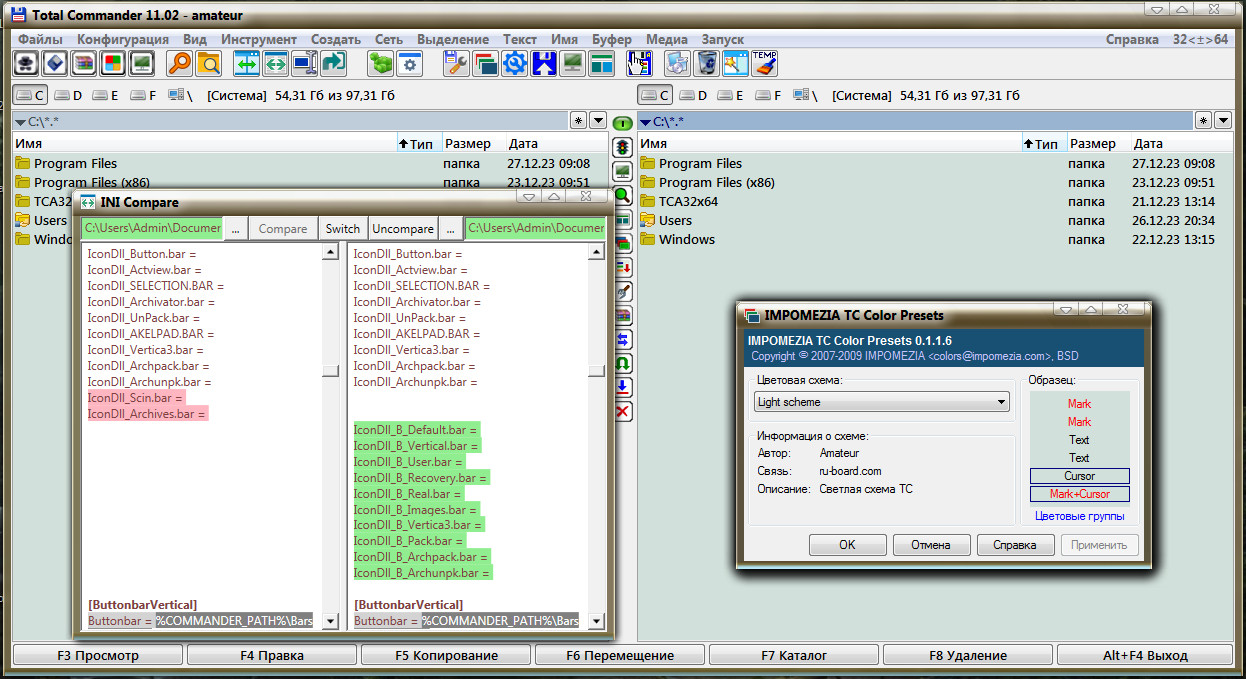Screen dimensions: 1246x679
Task: Click the red X icon in vertical bar
Action: (622, 411)
